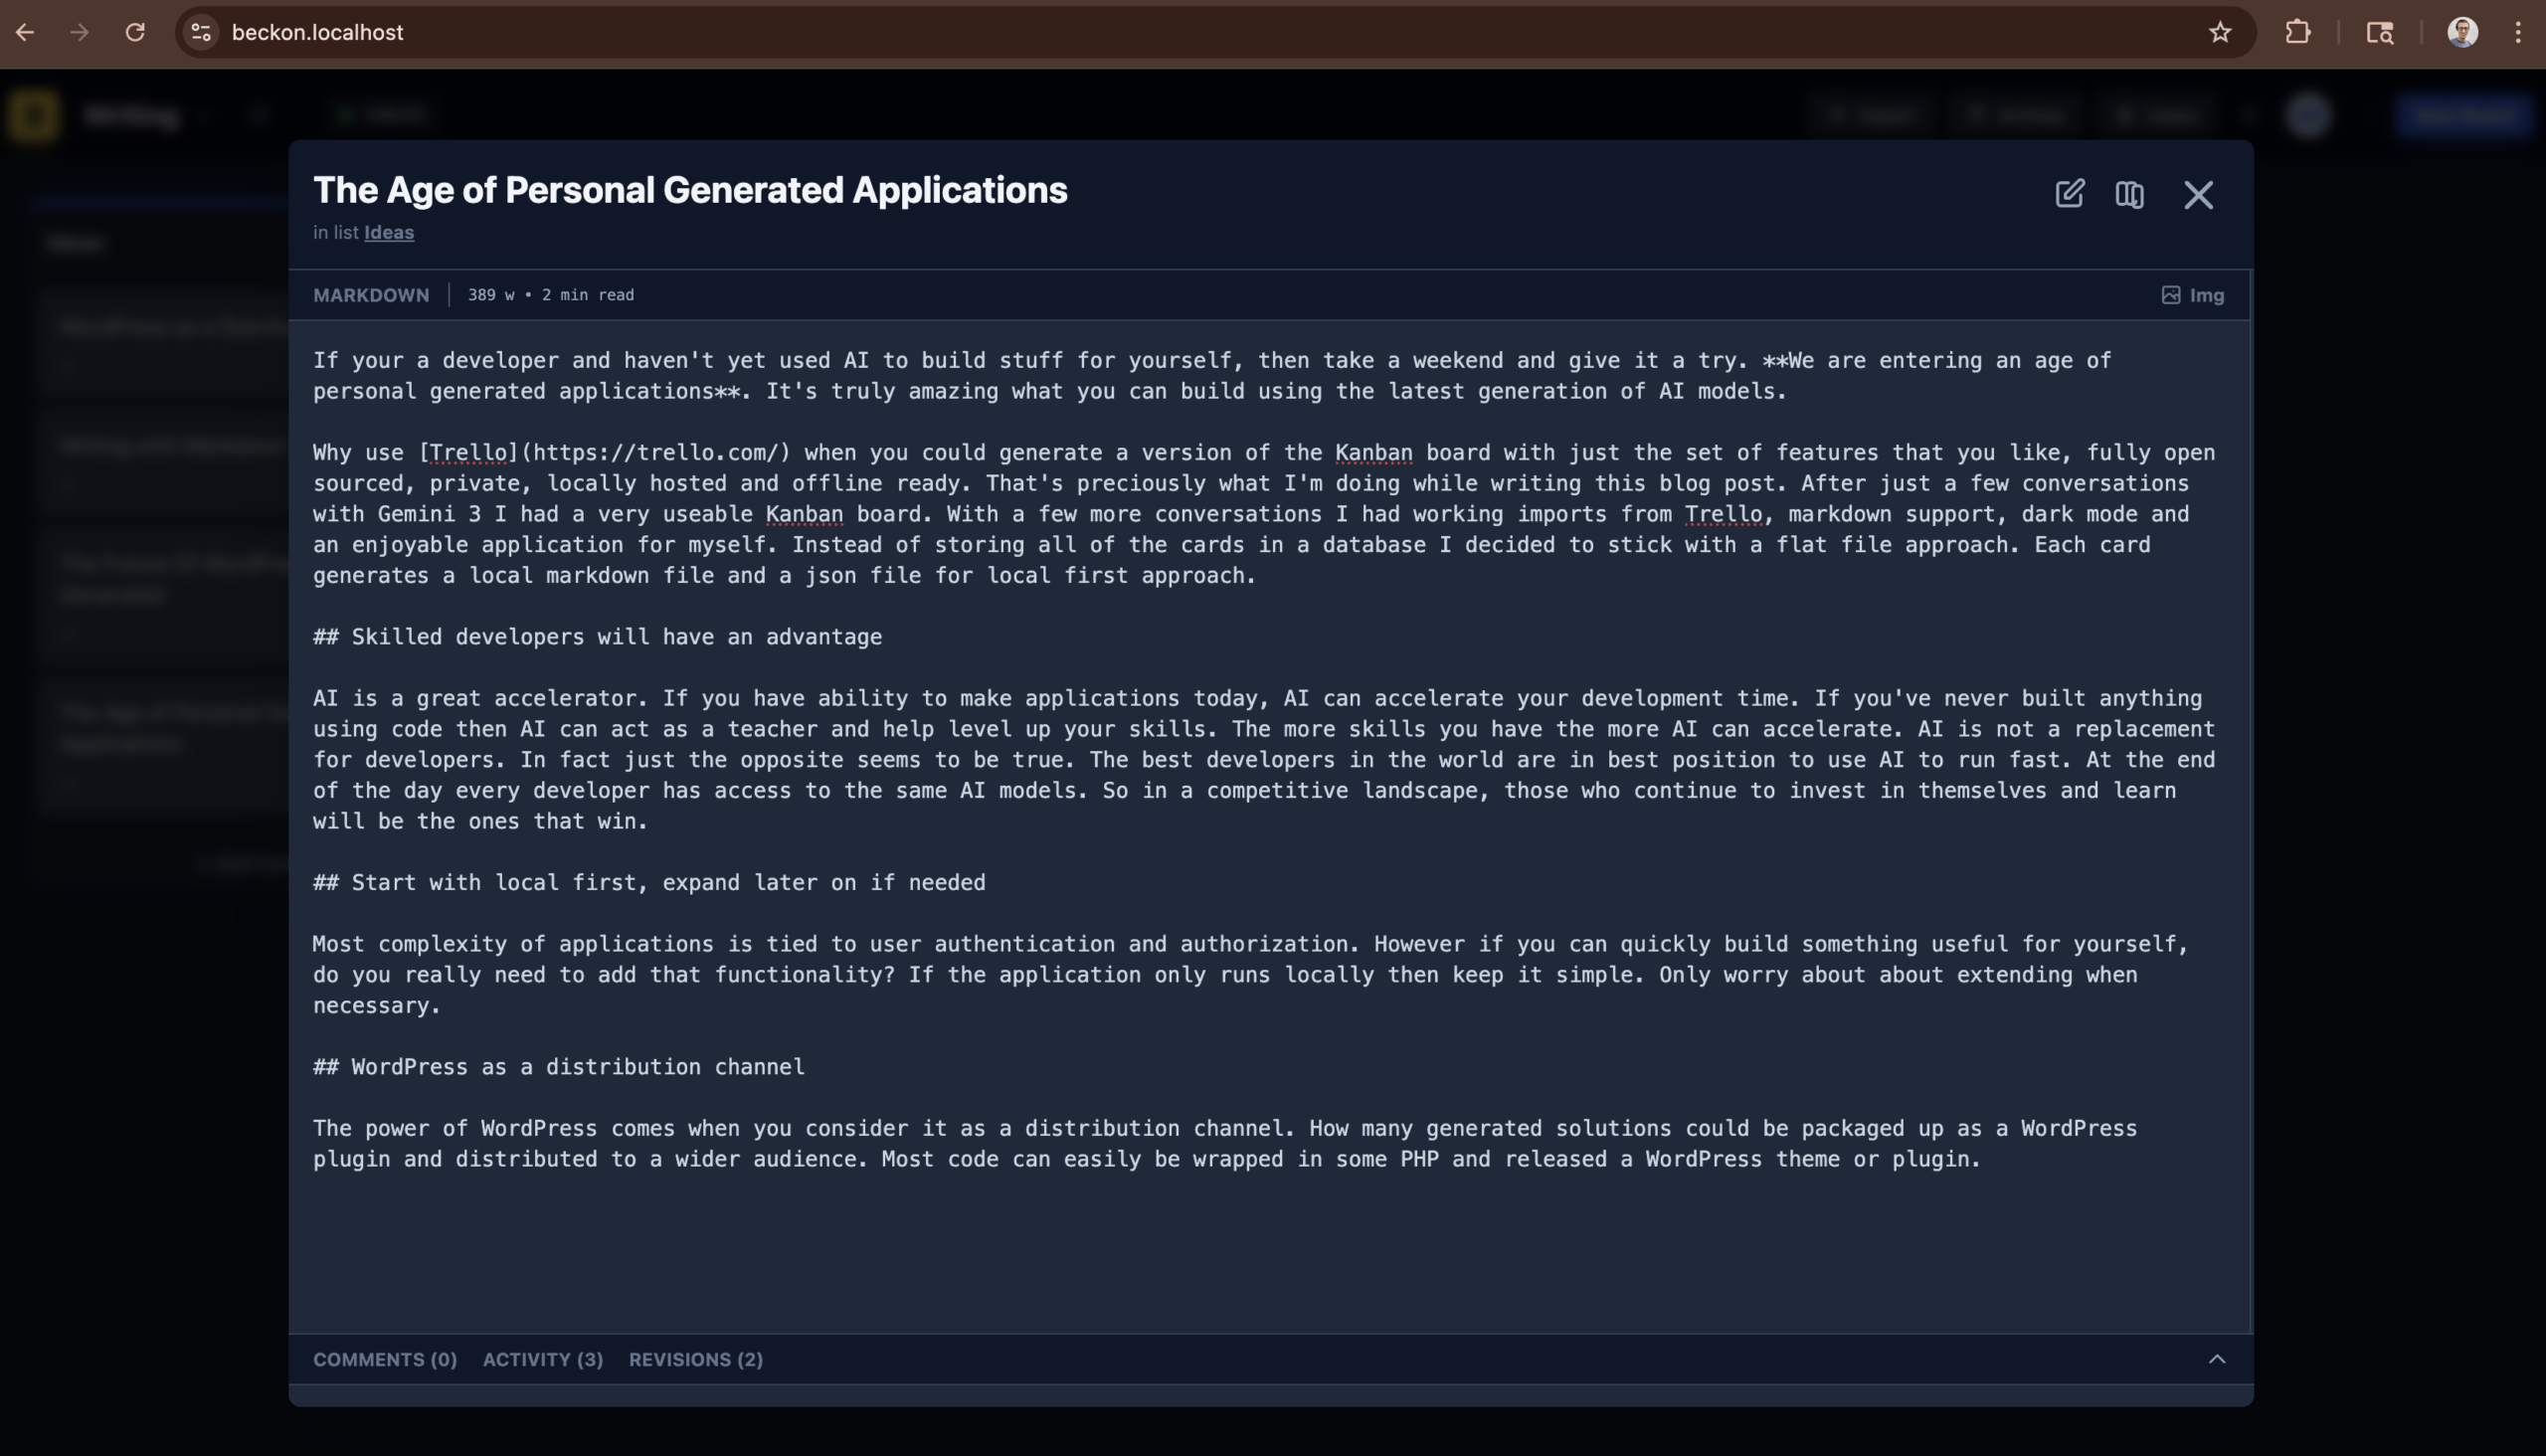The image size is (2546, 1456).
Task: Toggle the MARKDOWN mode label
Action: [371, 295]
